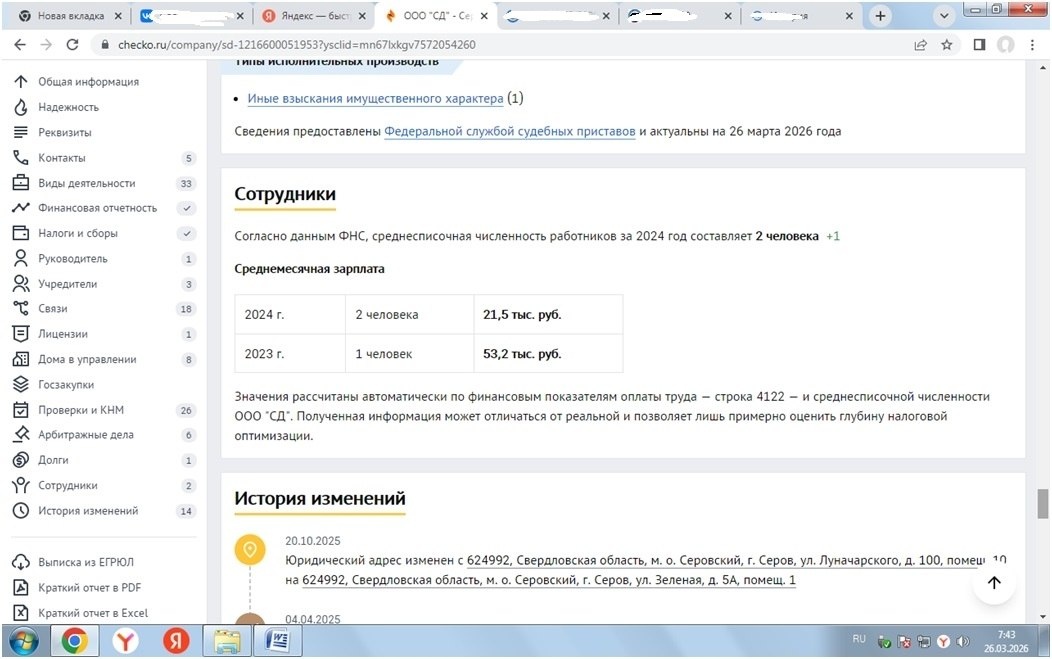Close the ООО "СД" tab
The image size is (1052, 659).
tap(484, 15)
